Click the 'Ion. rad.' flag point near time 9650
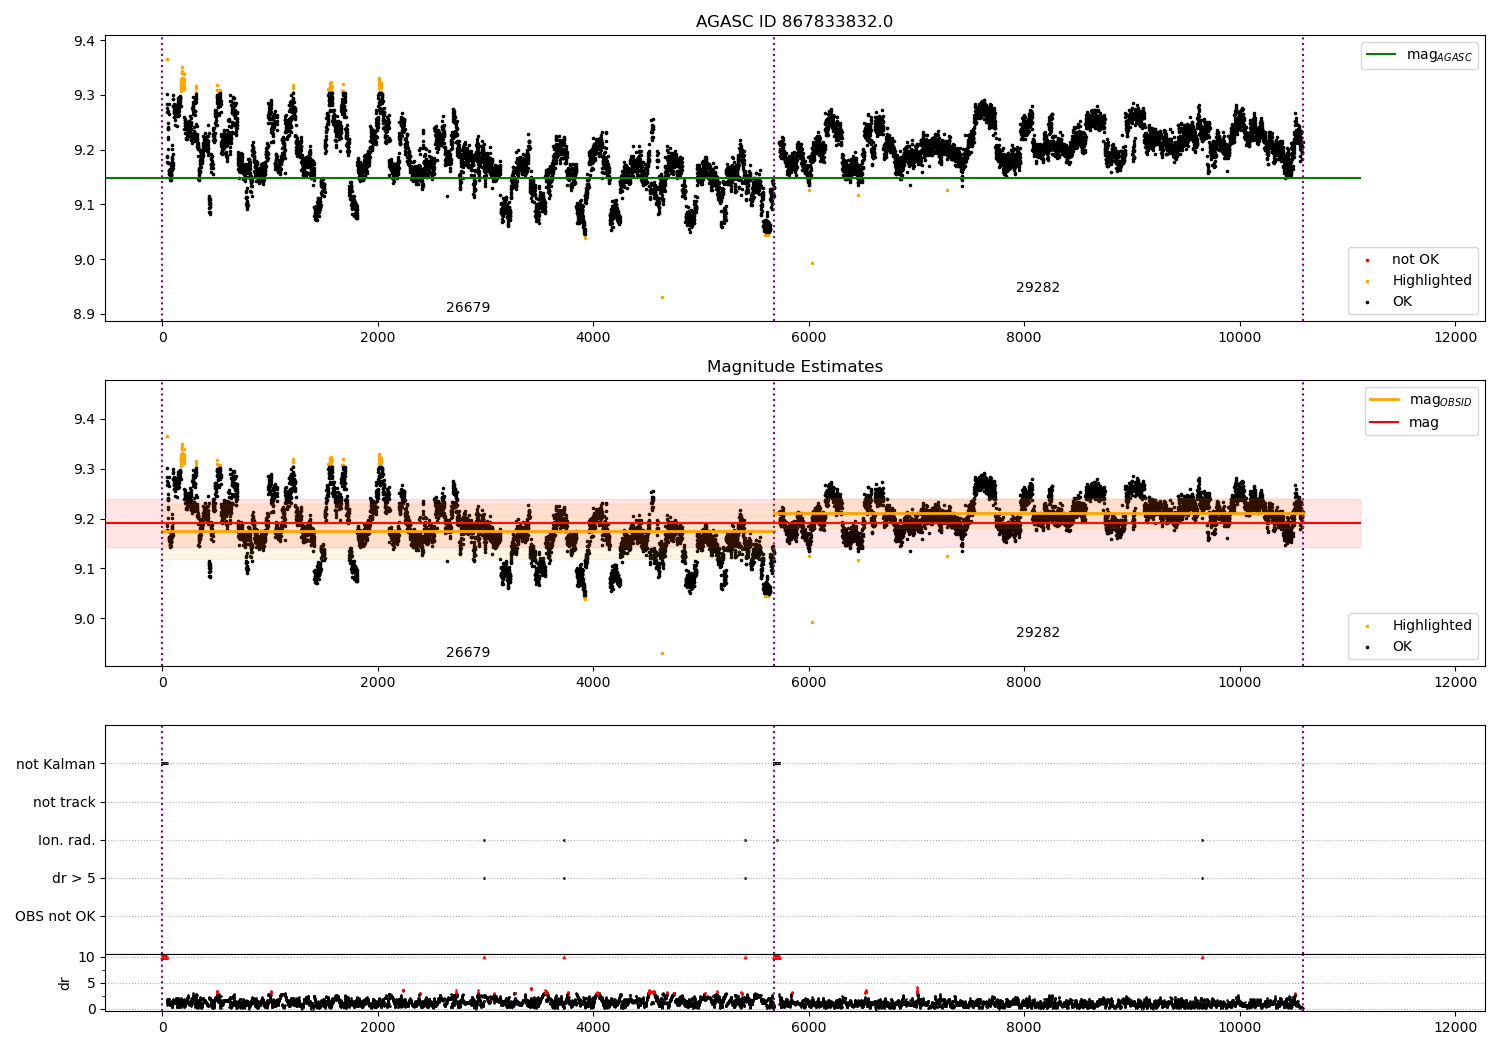 [x=1202, y=840]
